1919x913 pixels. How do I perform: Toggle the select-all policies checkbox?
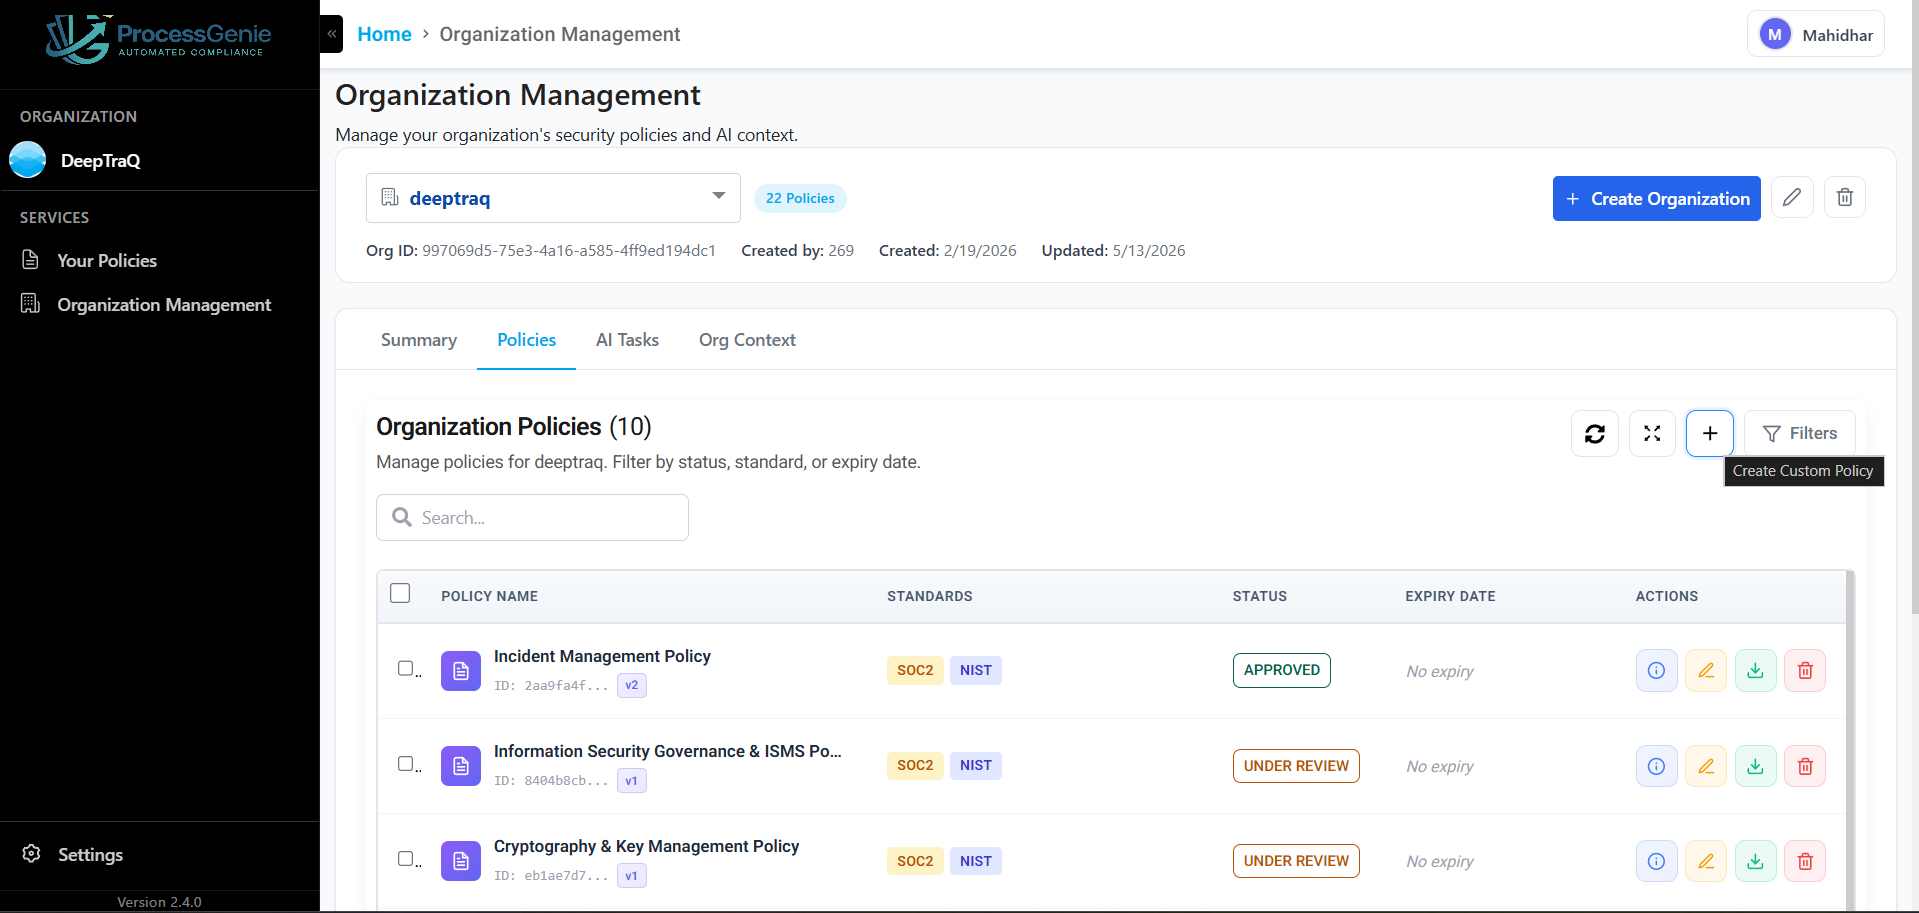tap(400, 593)
